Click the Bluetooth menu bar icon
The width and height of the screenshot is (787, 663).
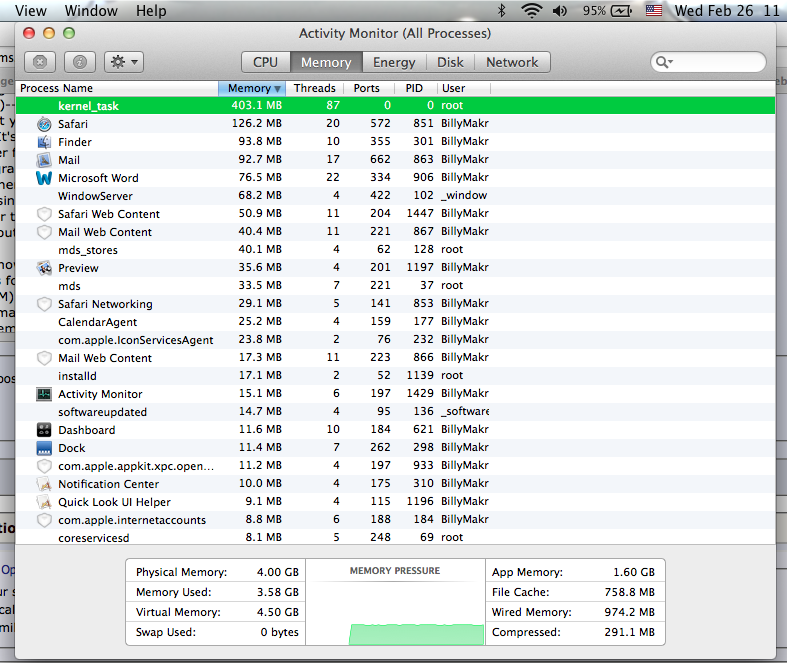(x=501, y=11)
